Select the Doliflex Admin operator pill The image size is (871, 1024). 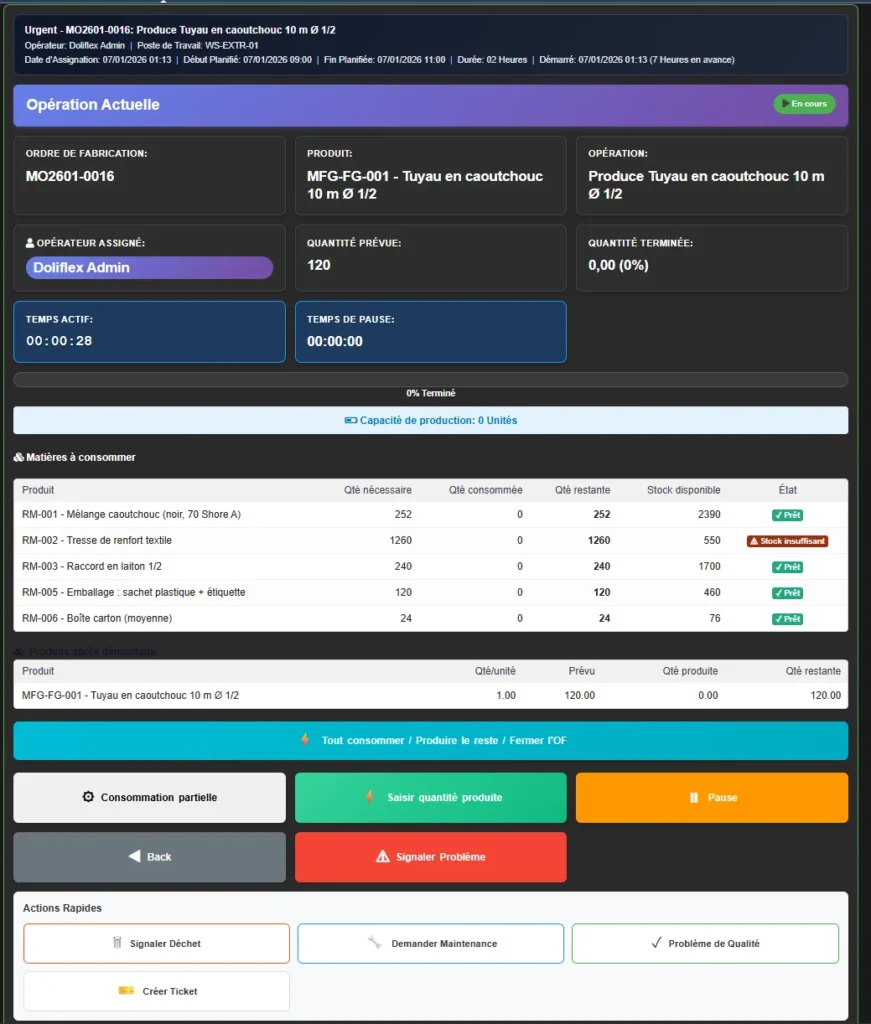(x=149, y=268)
